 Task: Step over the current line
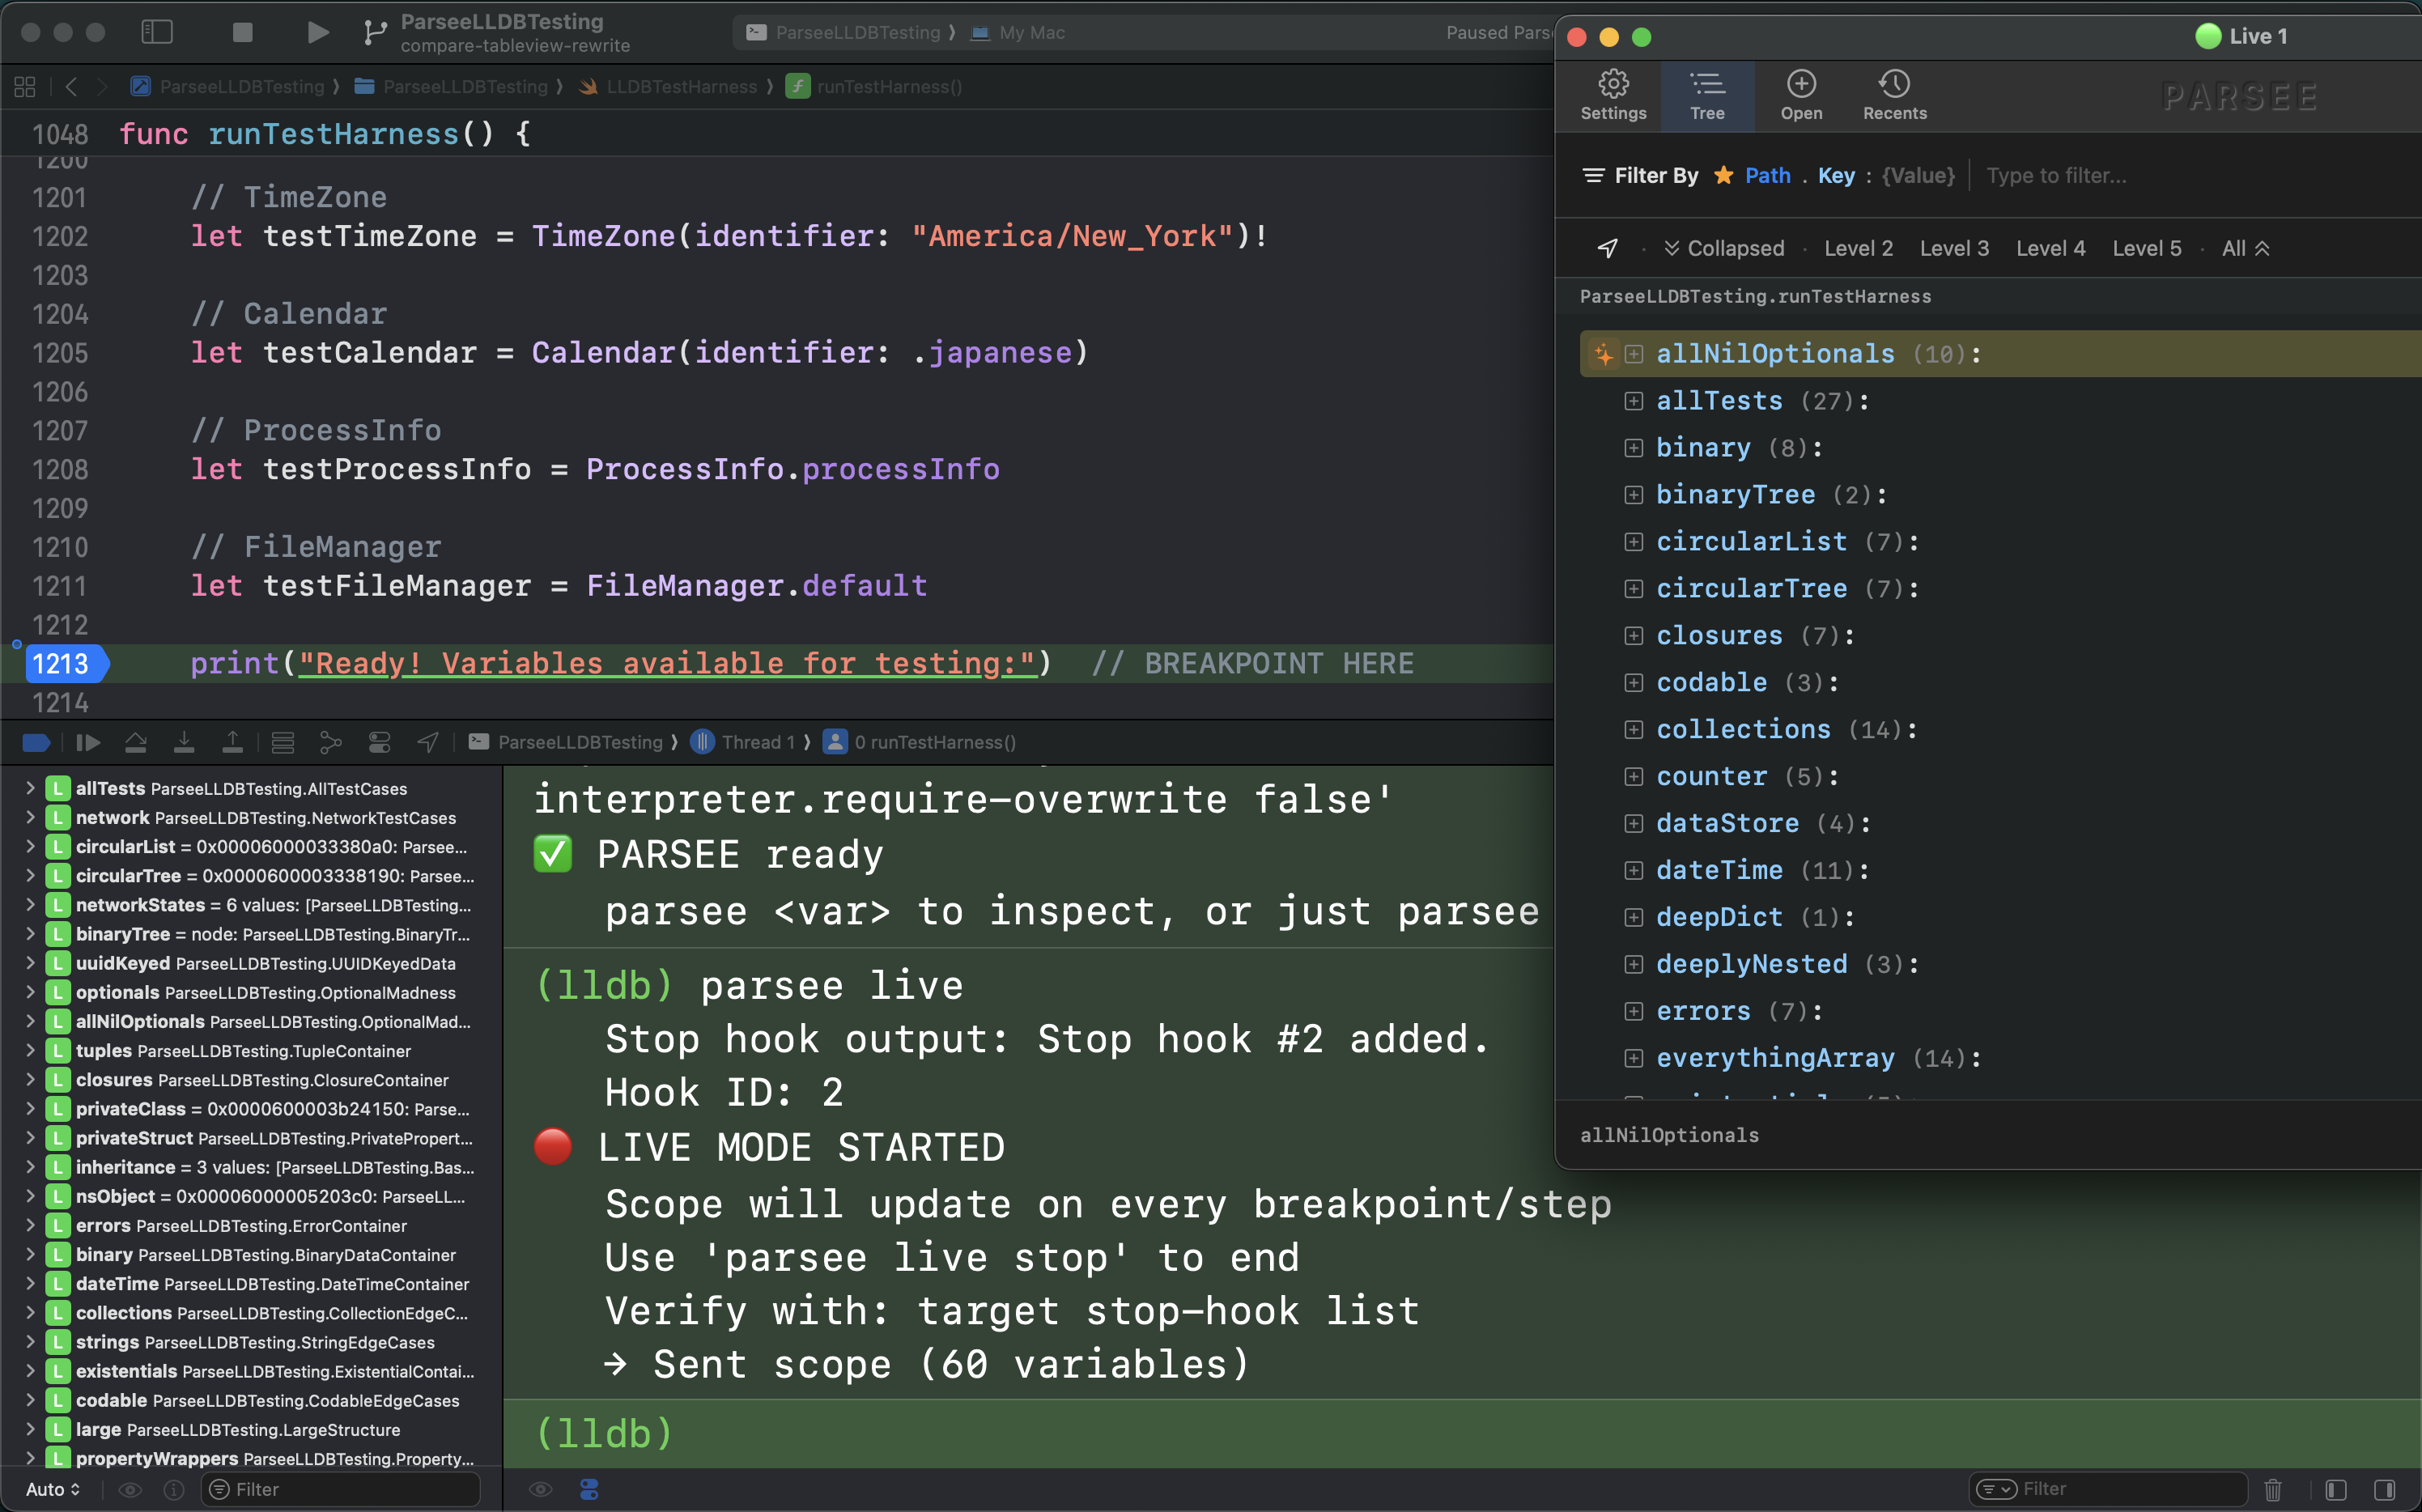coord(136,742)
